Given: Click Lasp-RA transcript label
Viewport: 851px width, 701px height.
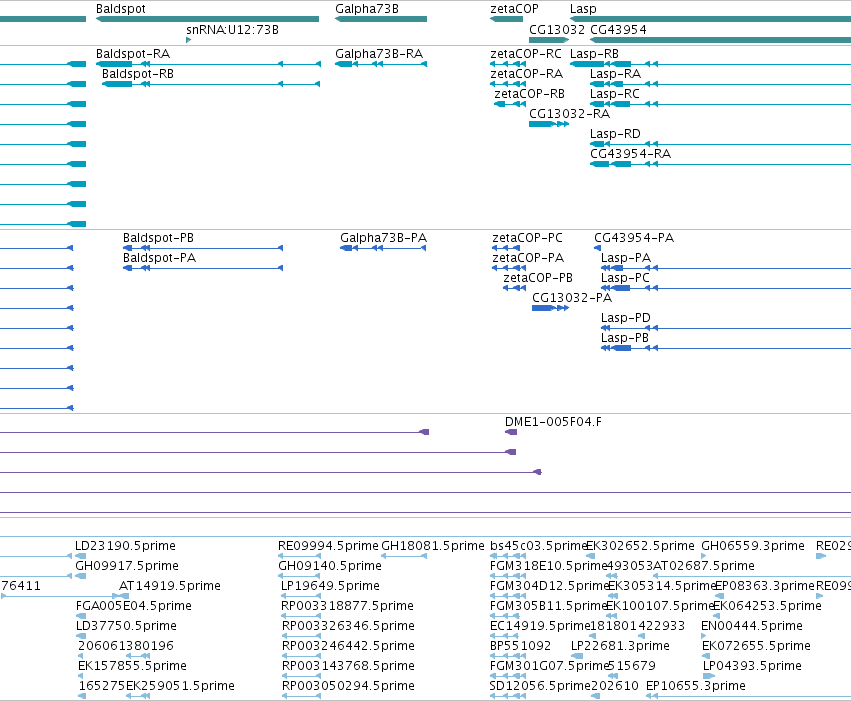Looking at the screenshot, I should point(615,74).
